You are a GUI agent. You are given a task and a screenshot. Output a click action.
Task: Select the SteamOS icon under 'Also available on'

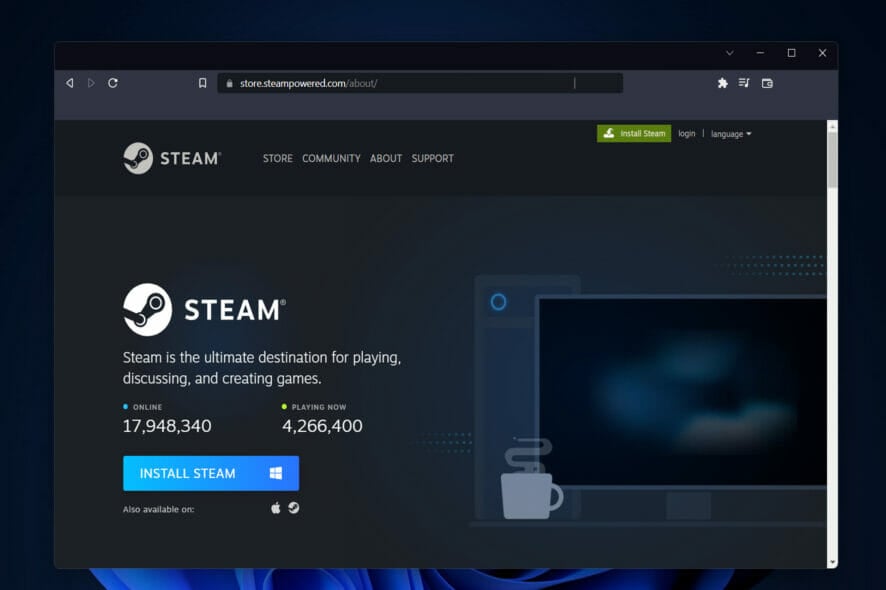(293, 508)
